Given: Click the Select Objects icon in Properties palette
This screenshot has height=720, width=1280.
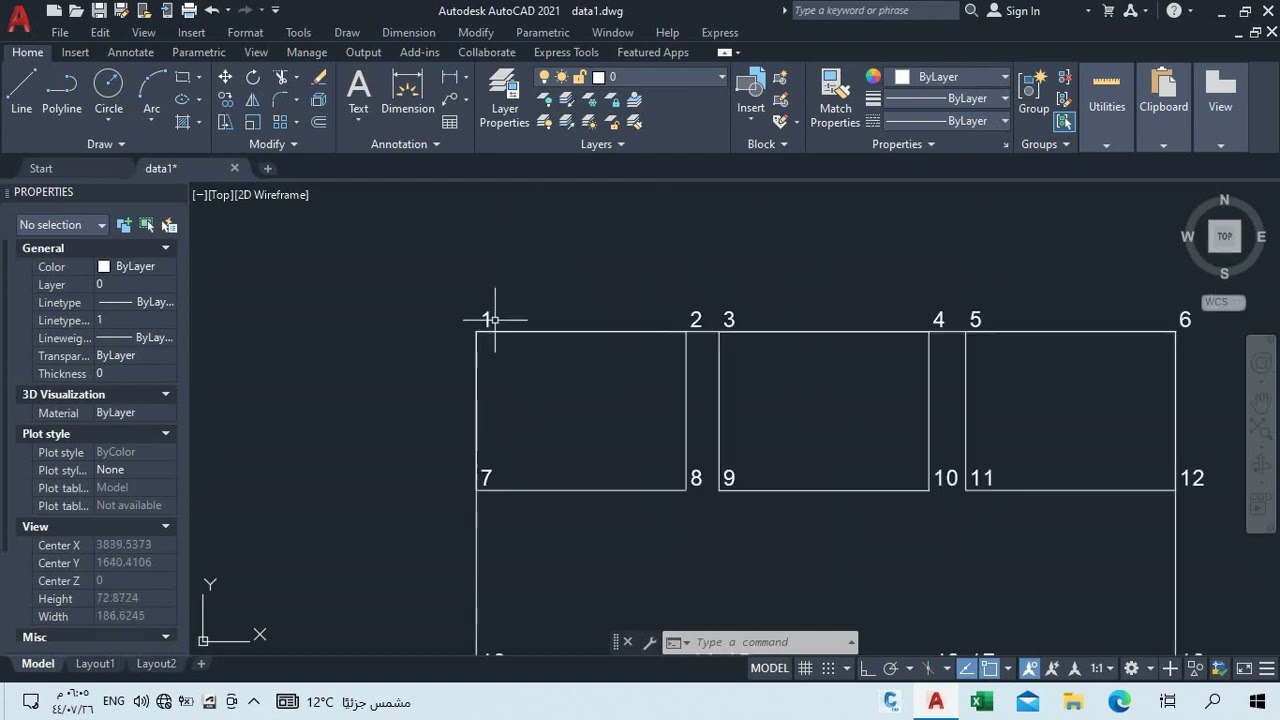Looking at the screenshot, I should tap(146, 225).
